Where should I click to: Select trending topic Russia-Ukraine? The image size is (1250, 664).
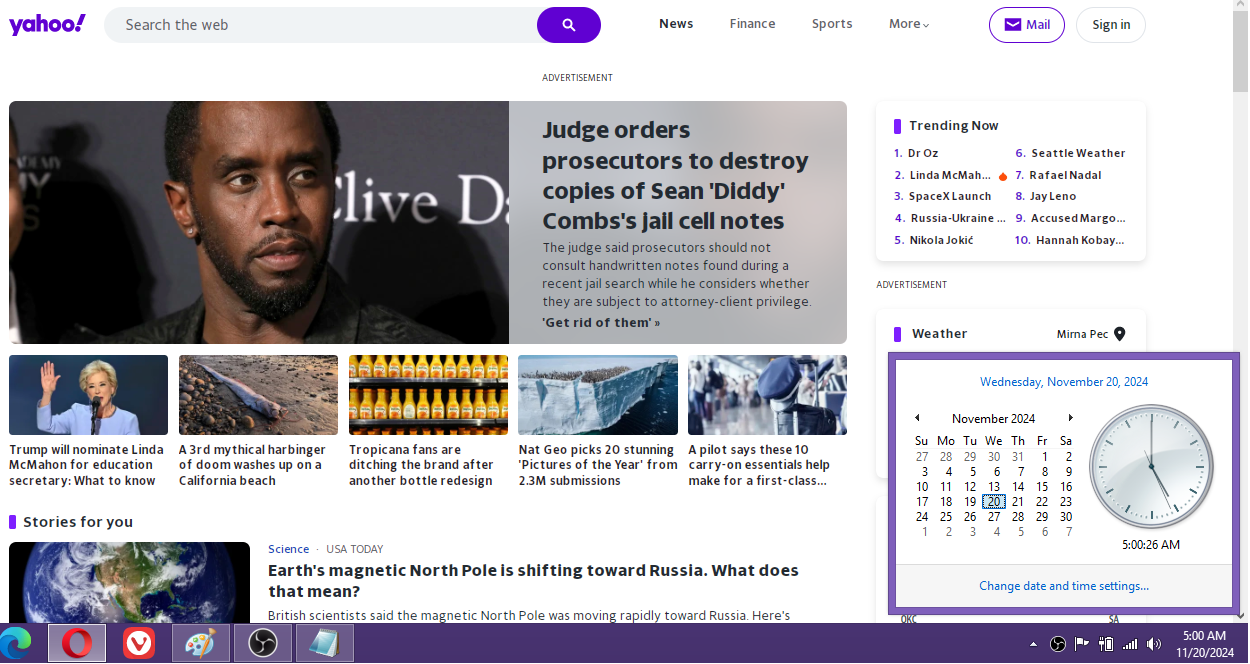click(x=958, y=218)
